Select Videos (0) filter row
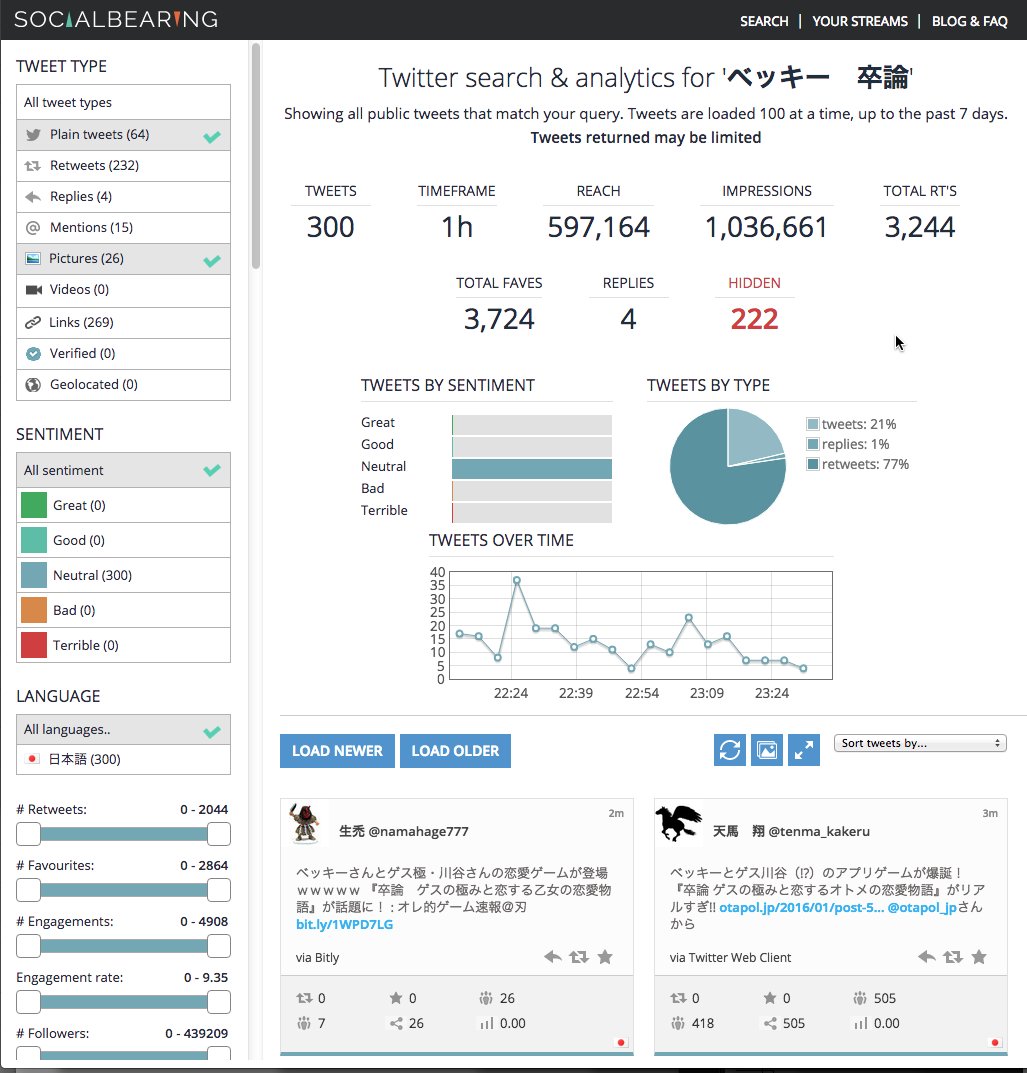 point(123,290)
